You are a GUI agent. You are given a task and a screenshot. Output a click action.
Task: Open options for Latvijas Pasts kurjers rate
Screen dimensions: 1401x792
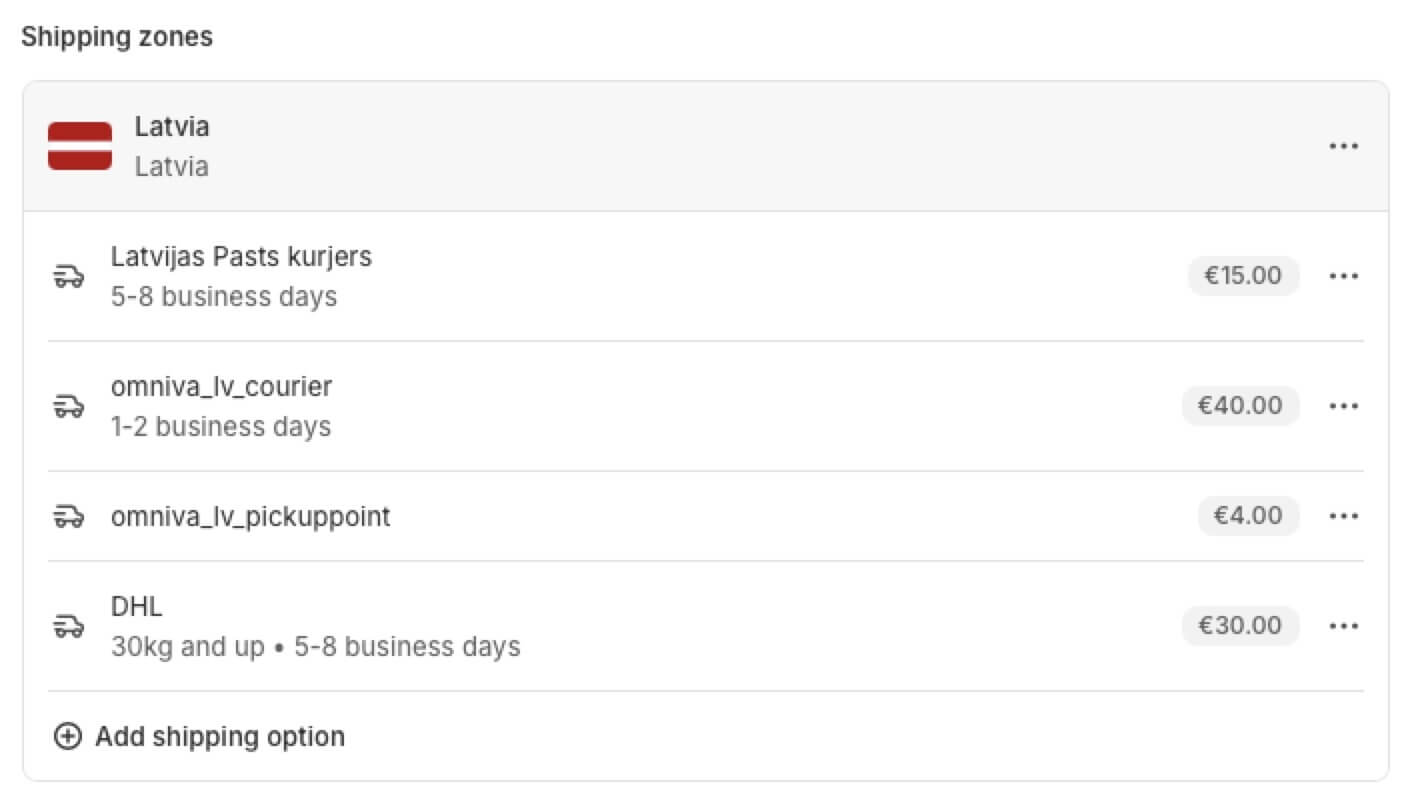click(1343, 276)
